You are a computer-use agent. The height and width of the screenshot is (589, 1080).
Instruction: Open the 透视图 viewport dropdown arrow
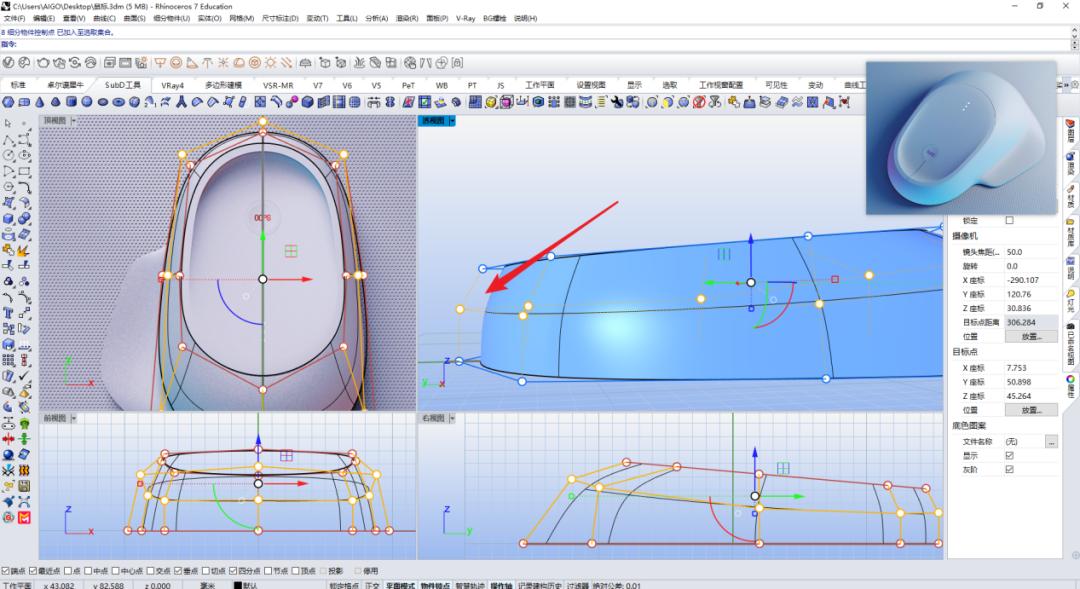pyautogui.click(x=453, y=121)
